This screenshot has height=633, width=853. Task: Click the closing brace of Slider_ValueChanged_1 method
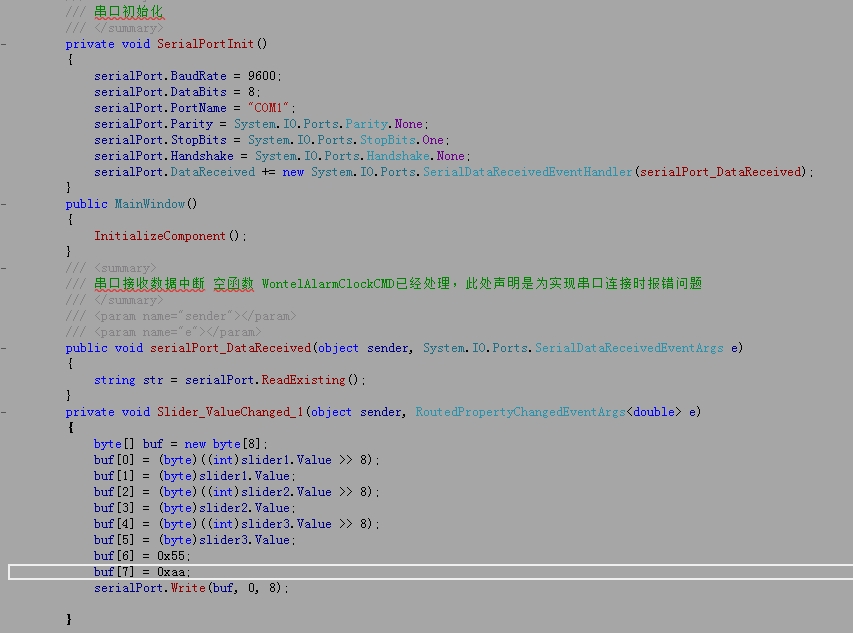pyautogui.click(x=69, y=619)
